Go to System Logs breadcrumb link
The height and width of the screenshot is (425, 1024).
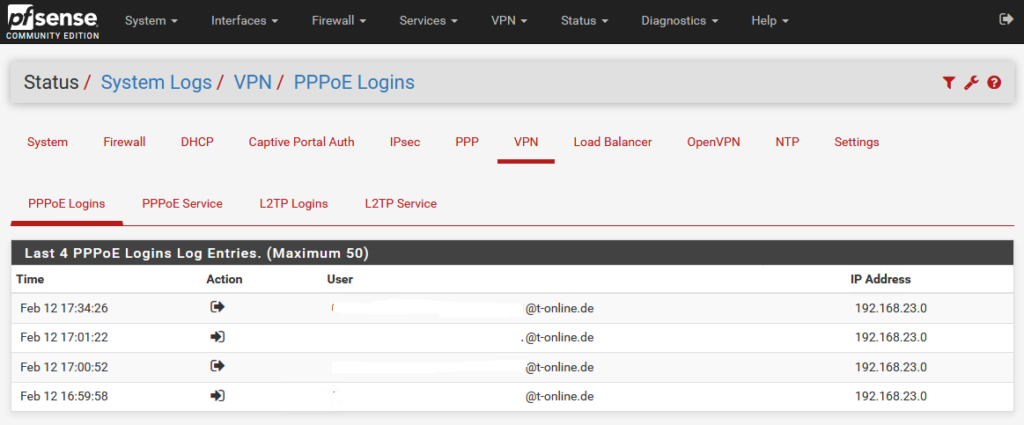coord(156,82)
